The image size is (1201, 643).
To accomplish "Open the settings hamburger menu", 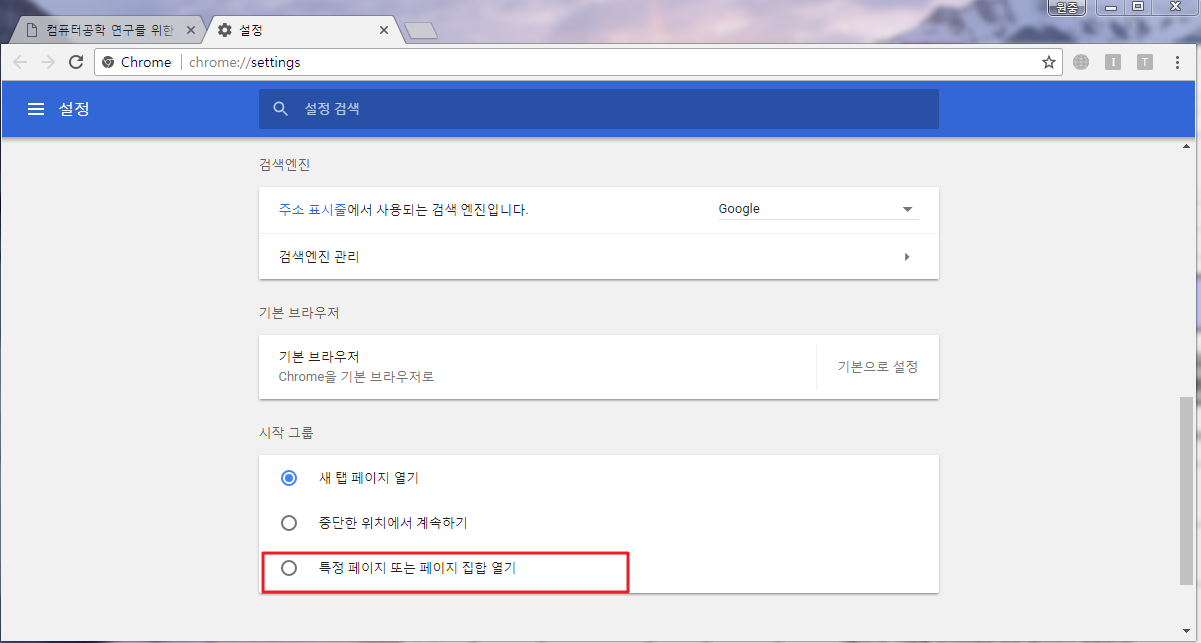I will click(36, 109).
